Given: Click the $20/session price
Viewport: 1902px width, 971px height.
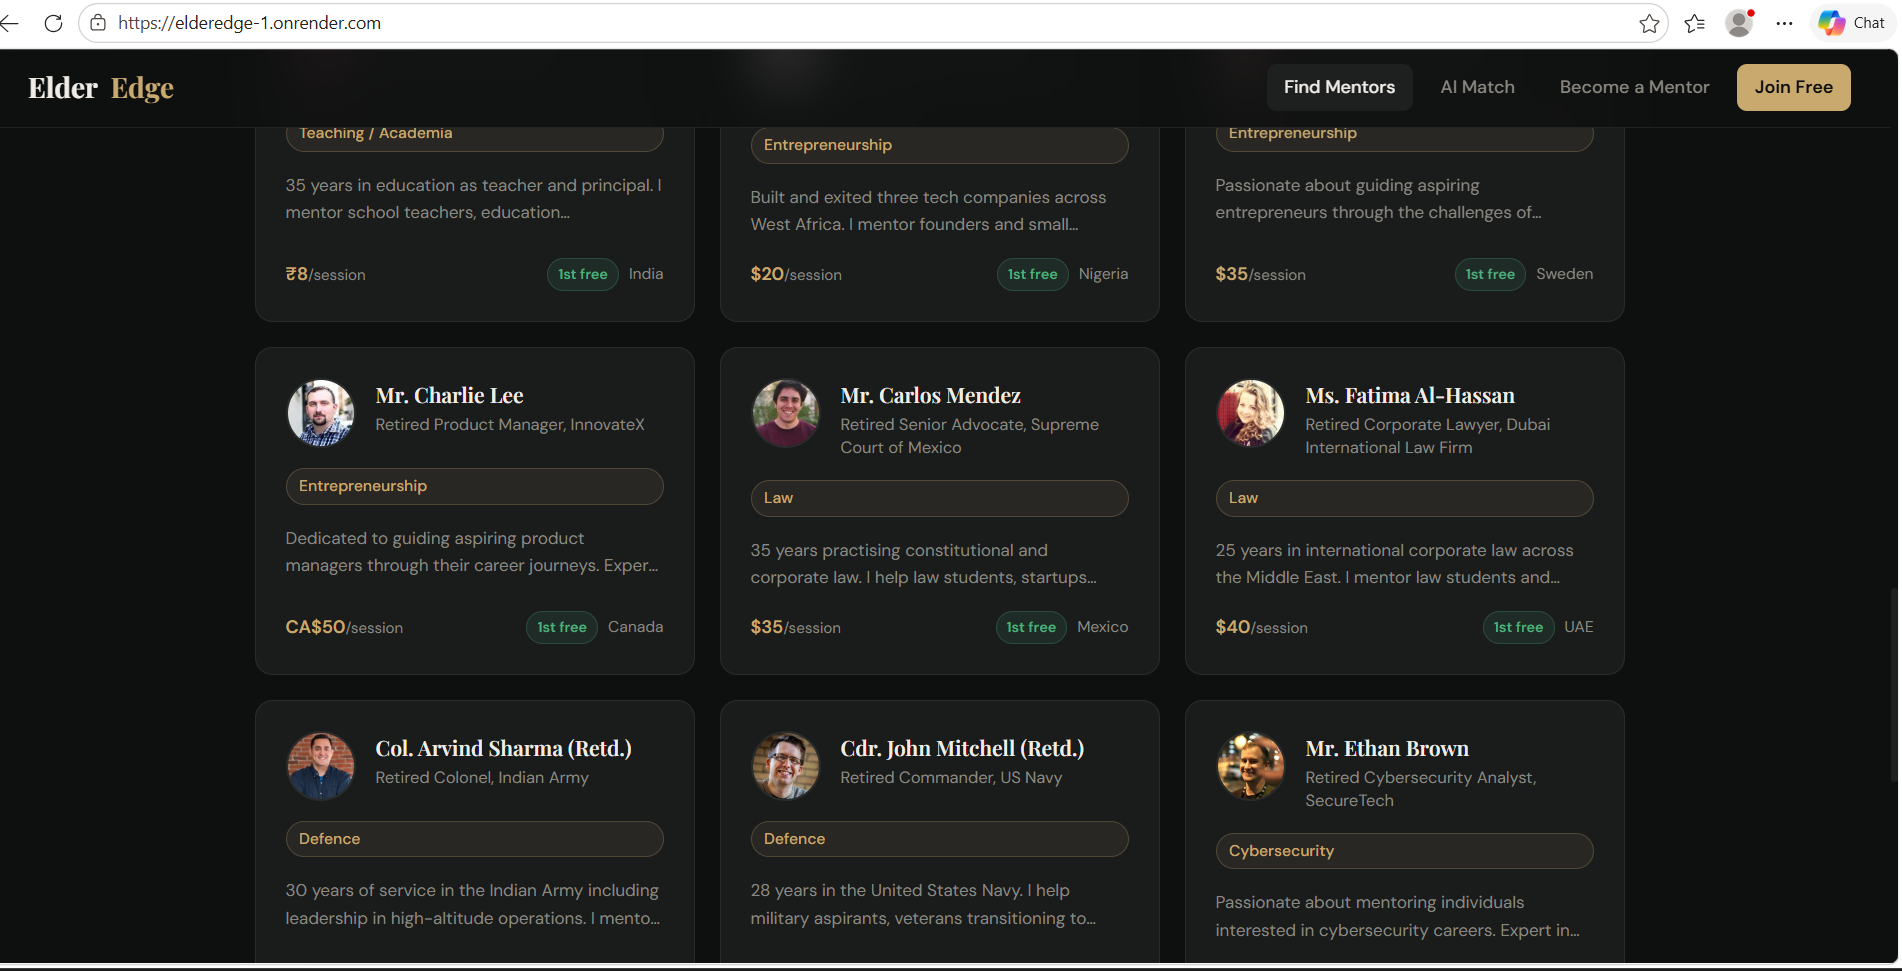Looking at the screenshot, I should tap(796, 274).
